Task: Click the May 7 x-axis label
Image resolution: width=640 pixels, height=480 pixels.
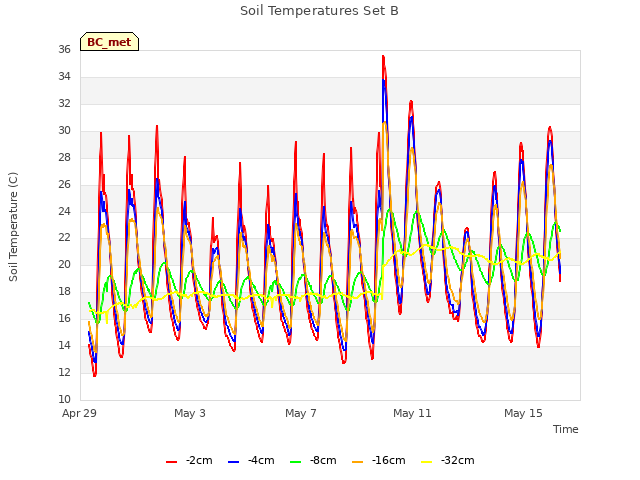Action: tap(301, 413)
